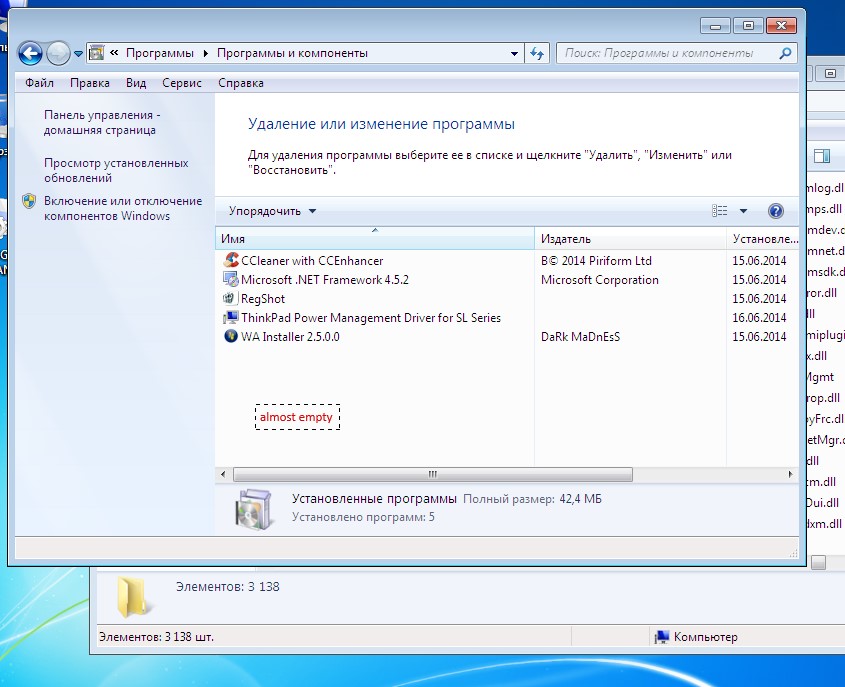This screenshot has height=687, width=845.
Task: Click the Программы и компоненты breadcrumb
Action: [292, 53]
